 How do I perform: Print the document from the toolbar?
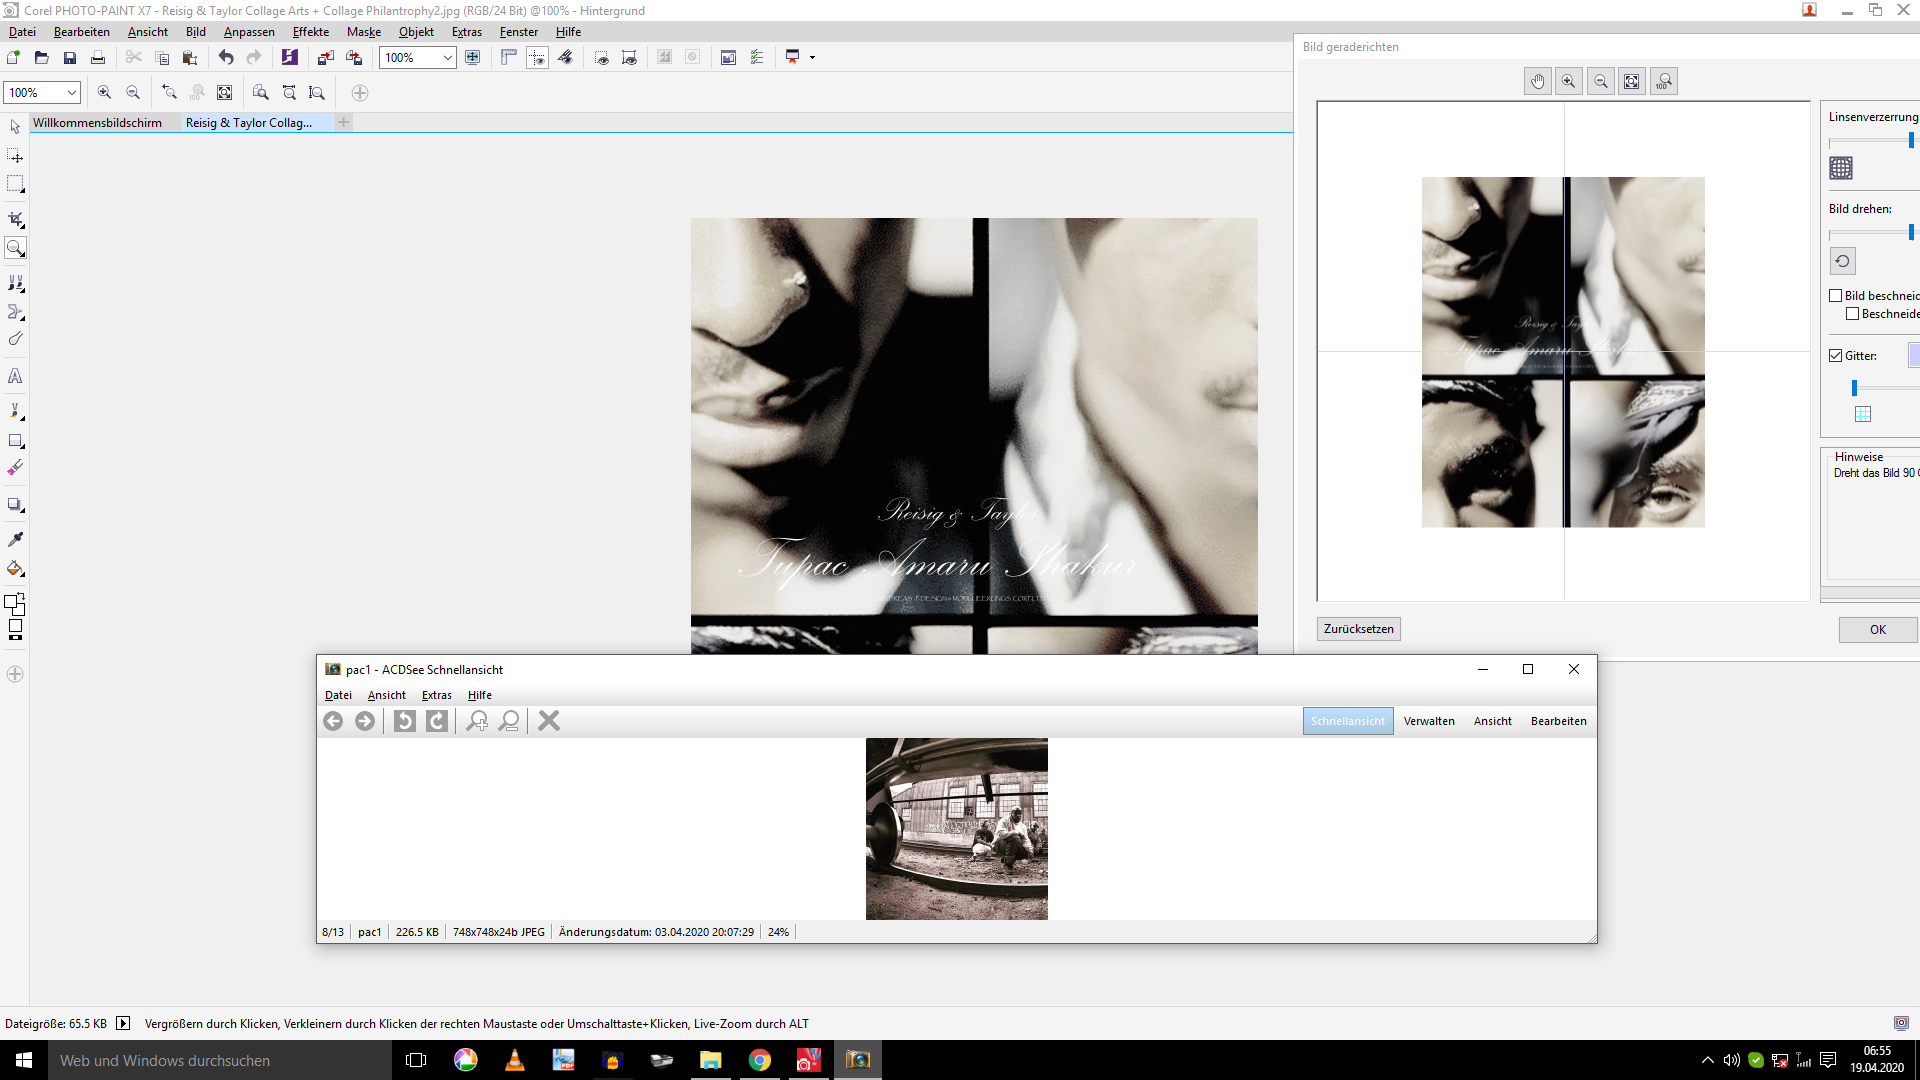click(x=98, y=58)
